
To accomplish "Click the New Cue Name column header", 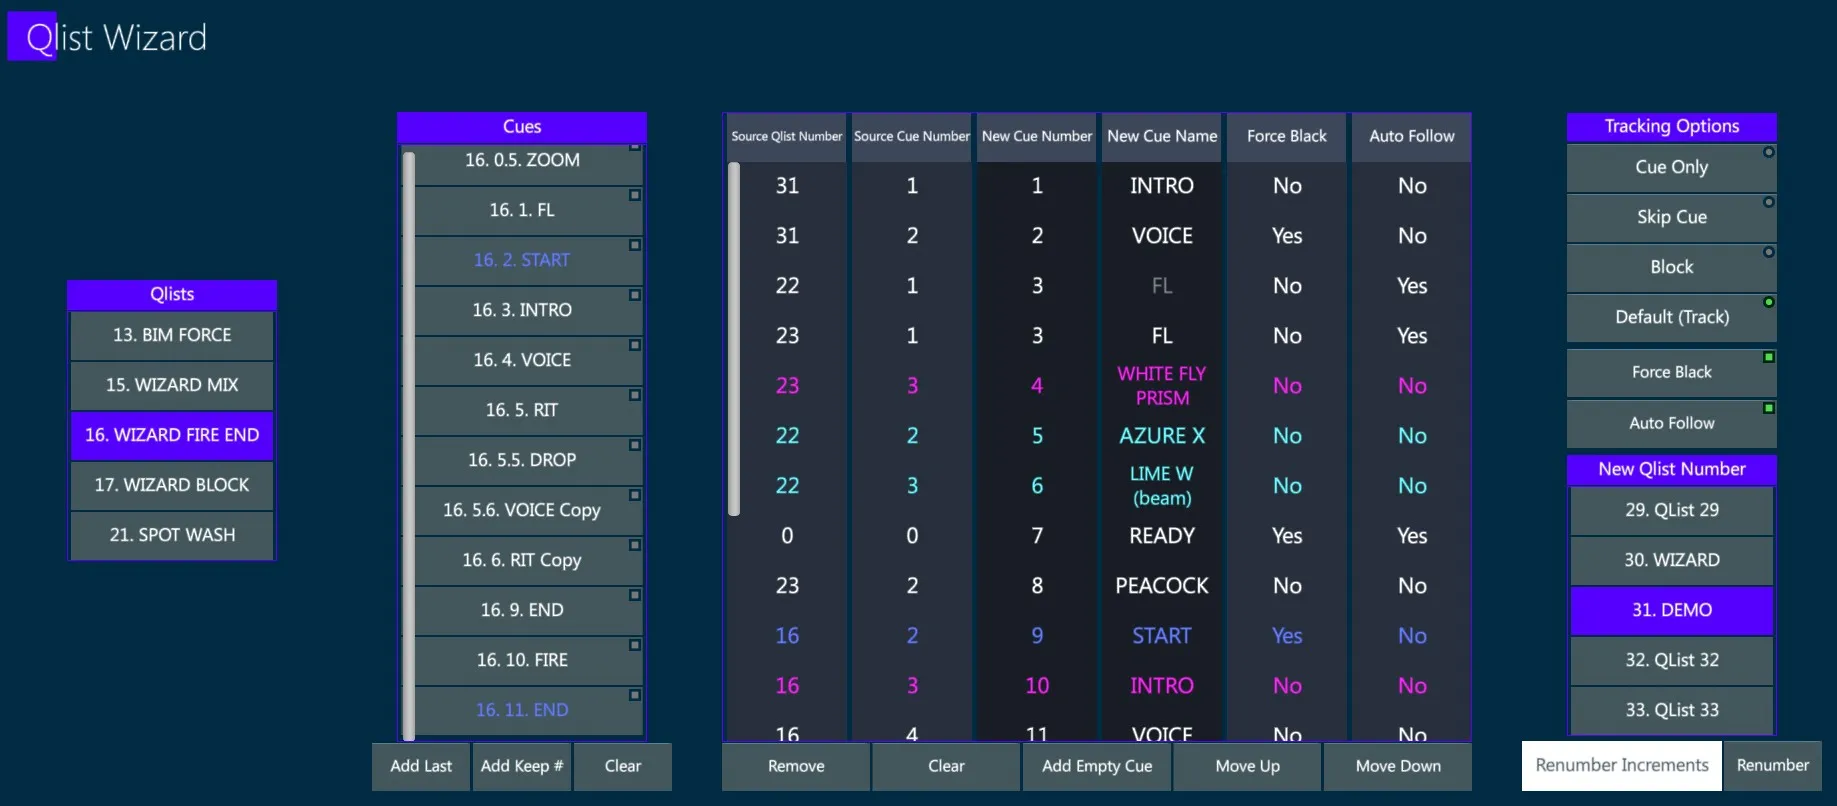I will point(1162,137).
